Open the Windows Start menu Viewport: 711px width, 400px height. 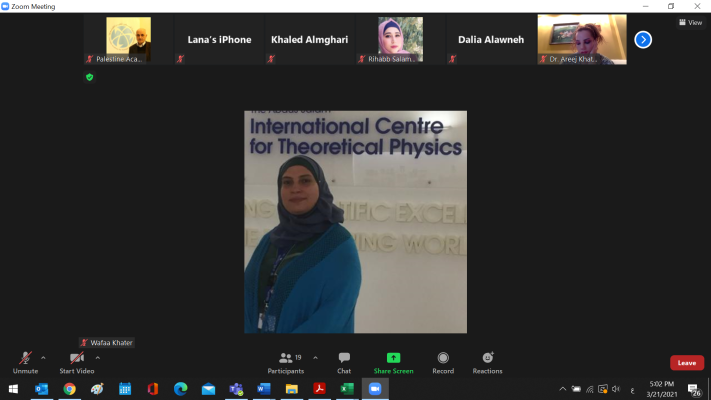(x=13, y=388)
